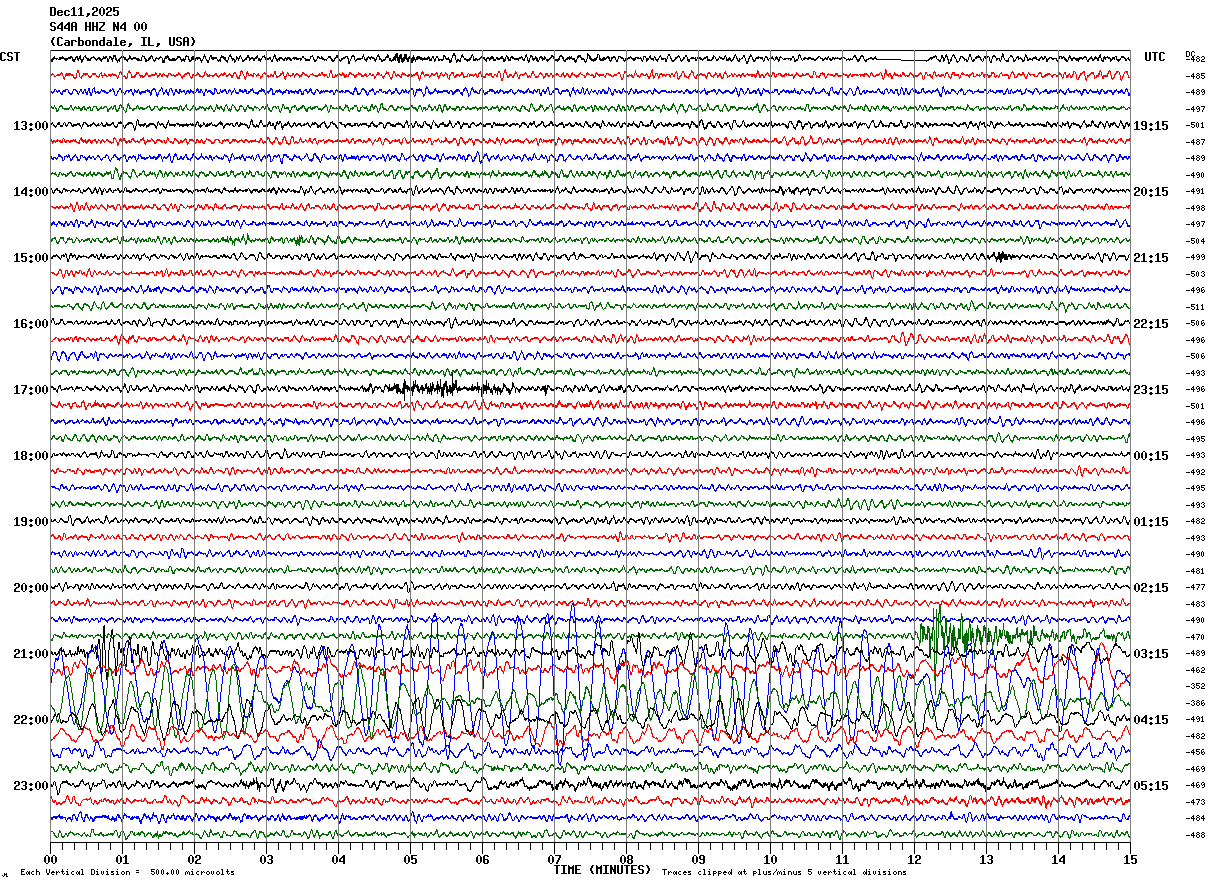Select the 13:00 CST time label

coord(30,126)
